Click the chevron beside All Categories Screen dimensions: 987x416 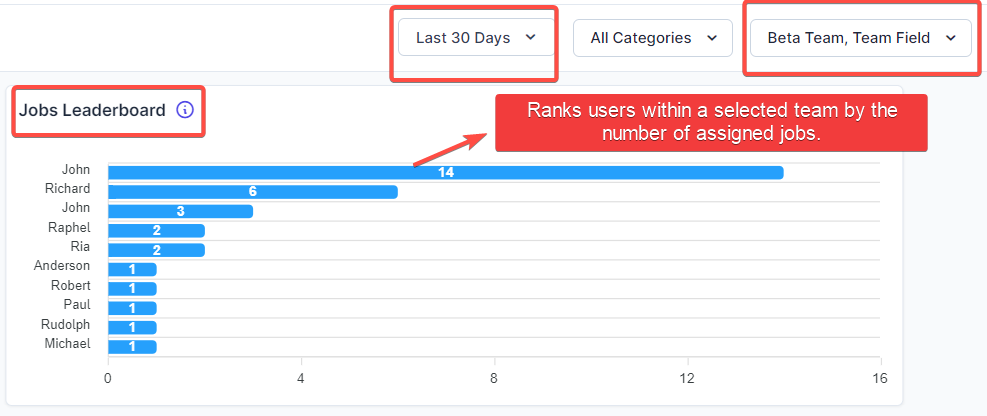coord(712,38)
